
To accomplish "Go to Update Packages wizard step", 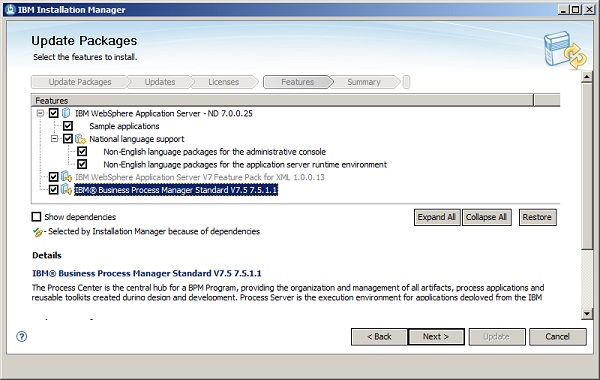I will tap(80, 82).
